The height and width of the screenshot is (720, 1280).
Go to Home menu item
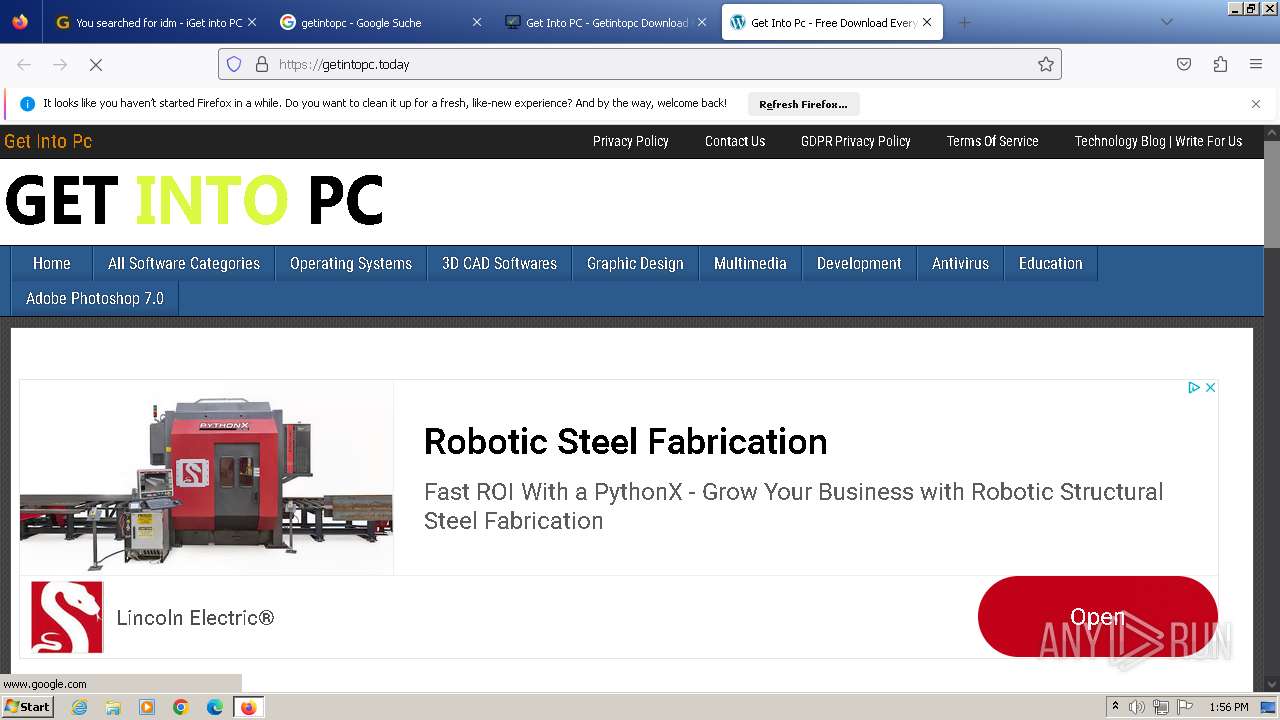tap(52, 264)
